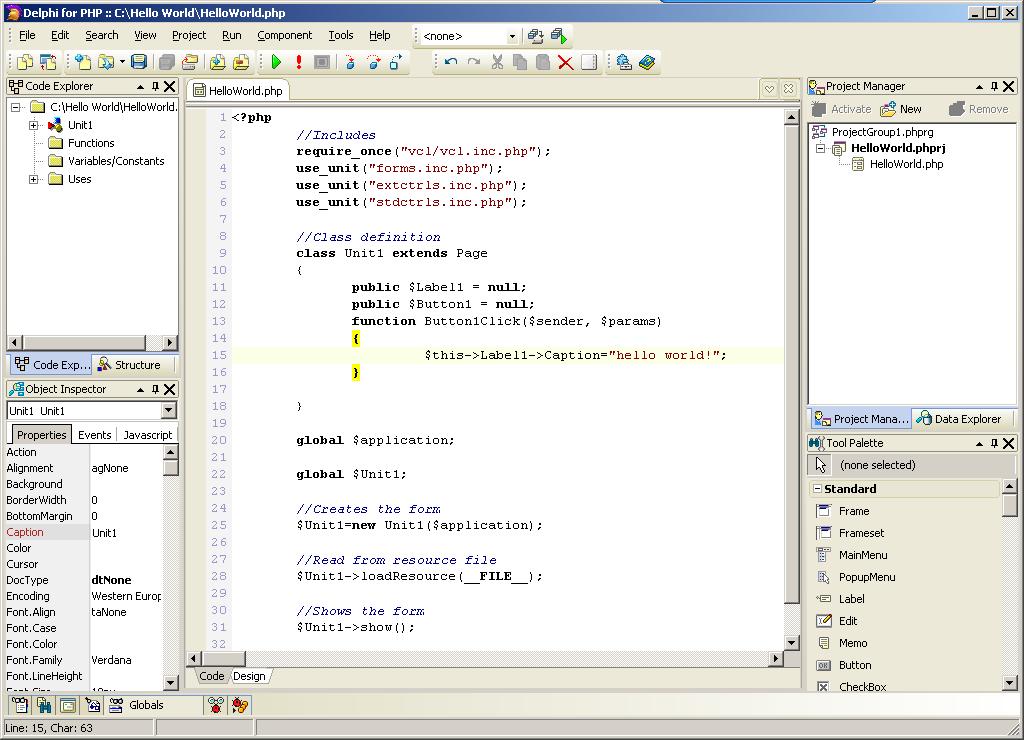Click the run-project icon beside the <none> dropdown

[559, 36]
